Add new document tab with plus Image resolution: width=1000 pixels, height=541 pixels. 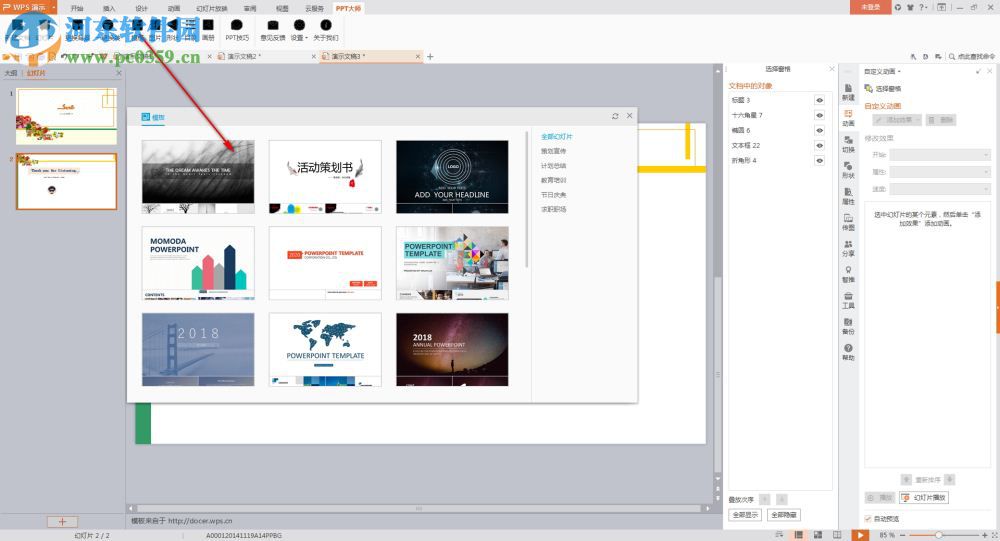click(x=430, y=57)
